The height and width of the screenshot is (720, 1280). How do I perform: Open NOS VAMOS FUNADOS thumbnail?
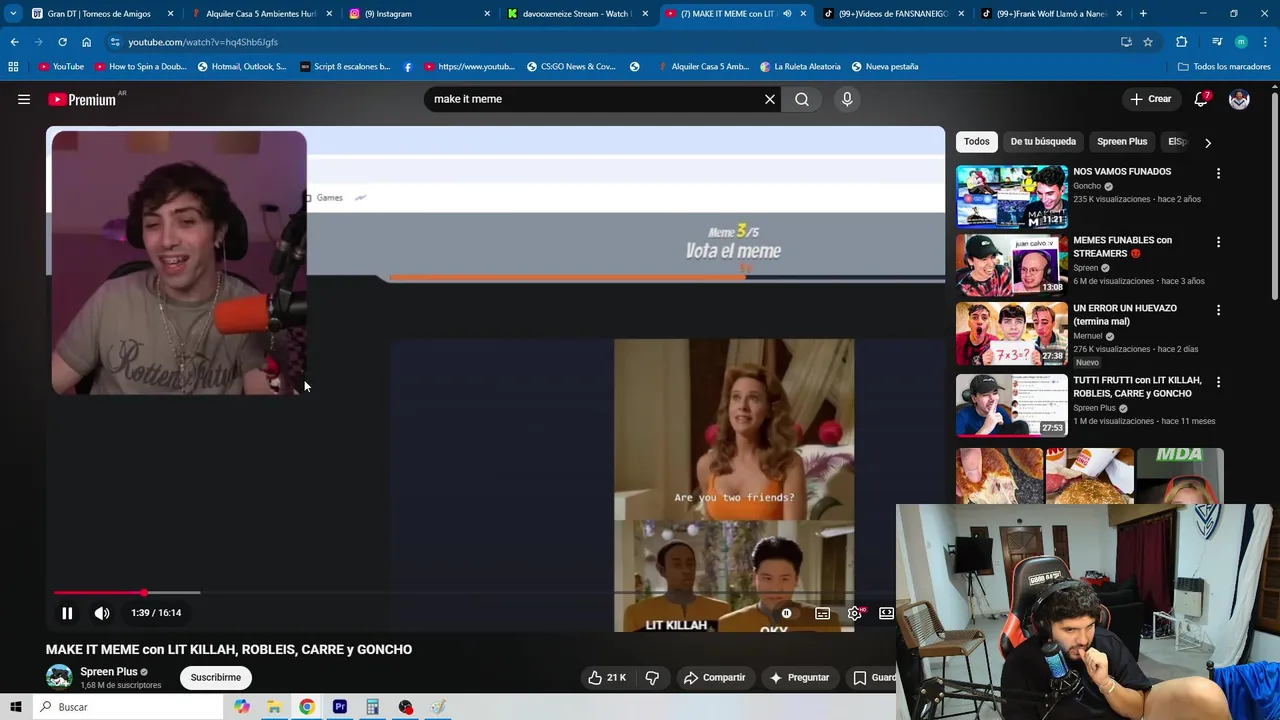(1012, 197)
